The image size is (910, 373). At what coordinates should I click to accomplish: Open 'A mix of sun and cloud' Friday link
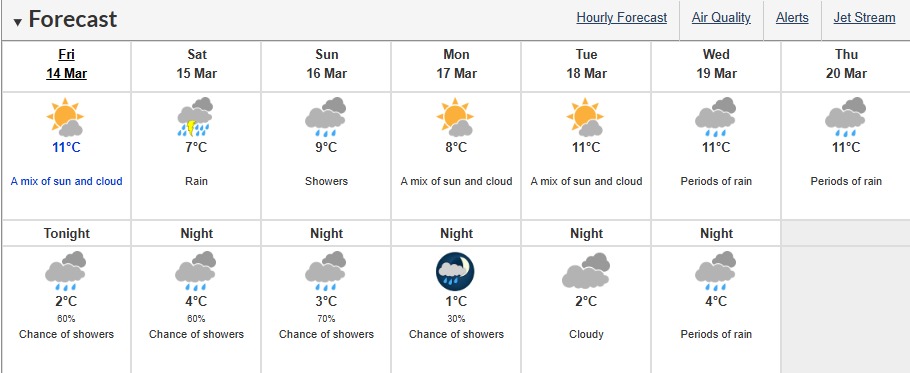coord(67,181)
